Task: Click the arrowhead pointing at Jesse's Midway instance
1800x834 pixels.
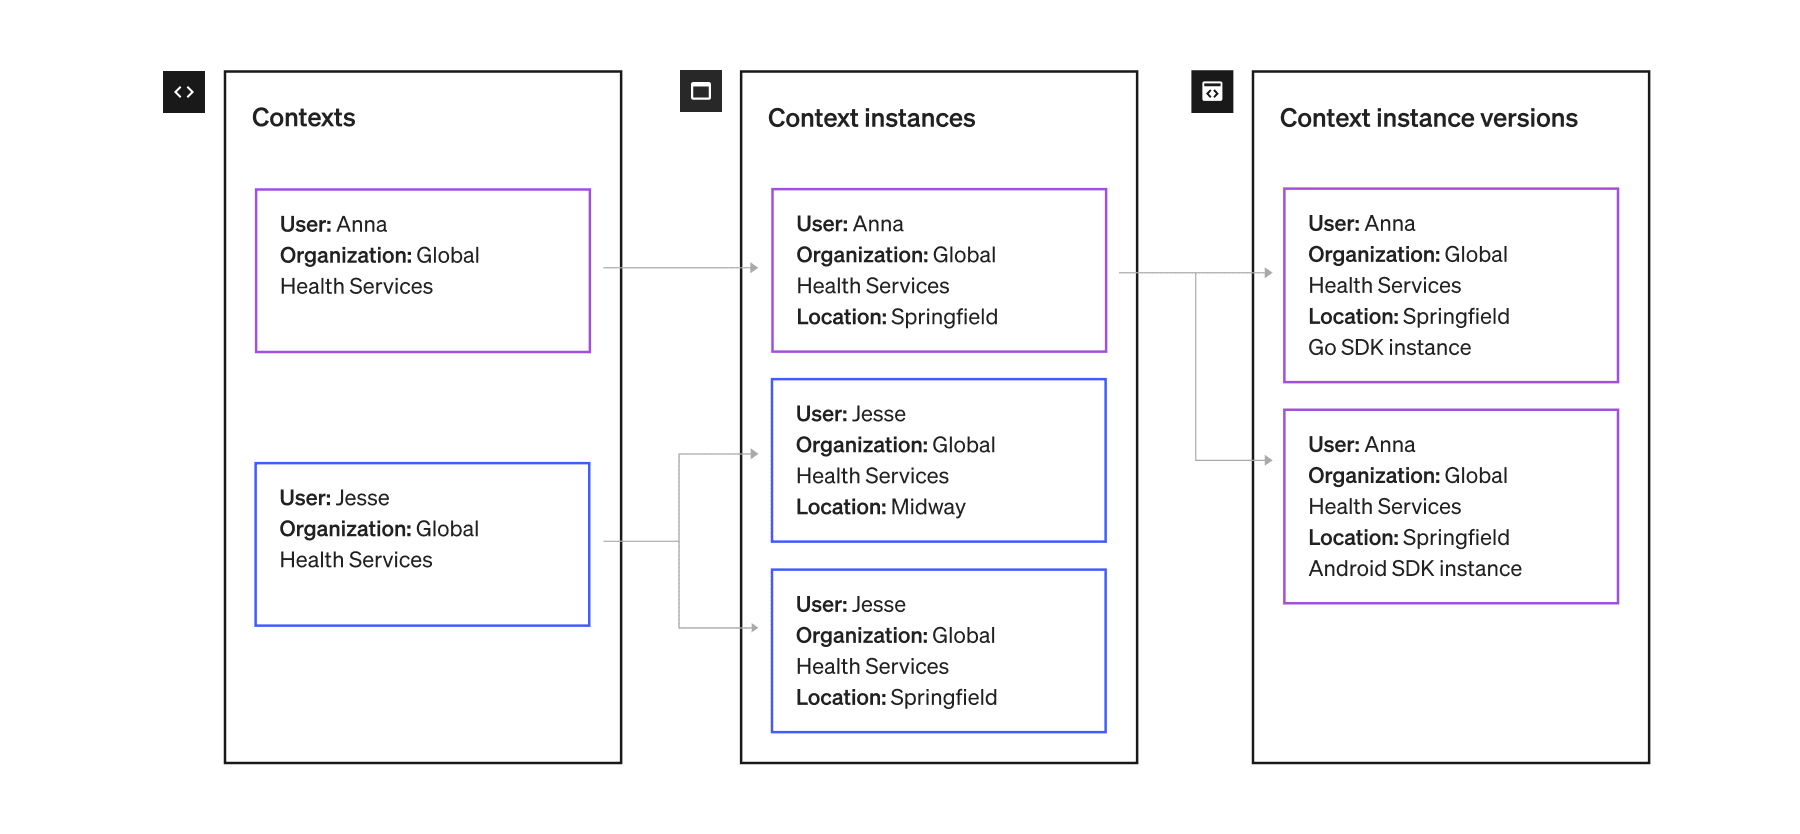Action: click(x=754, y=454)
